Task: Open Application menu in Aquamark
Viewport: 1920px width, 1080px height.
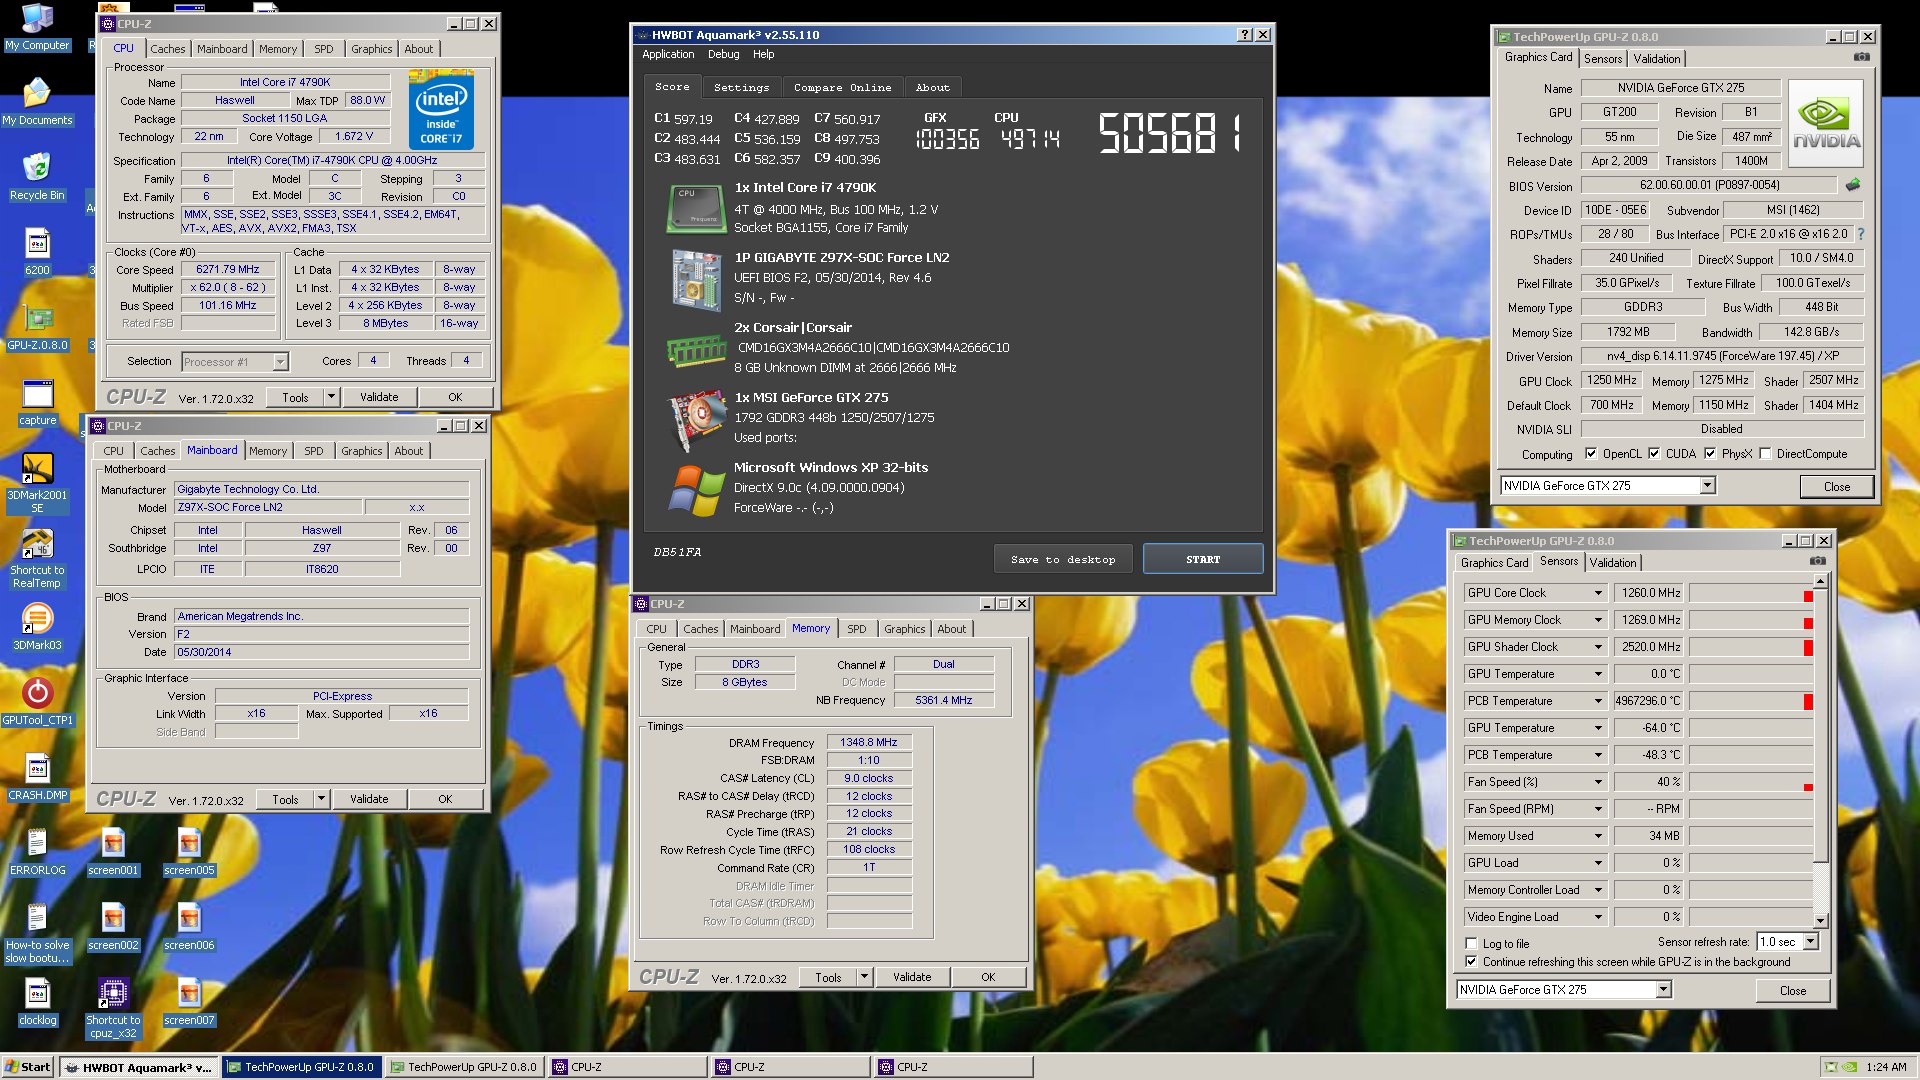Action: click(x=668, y=54)
